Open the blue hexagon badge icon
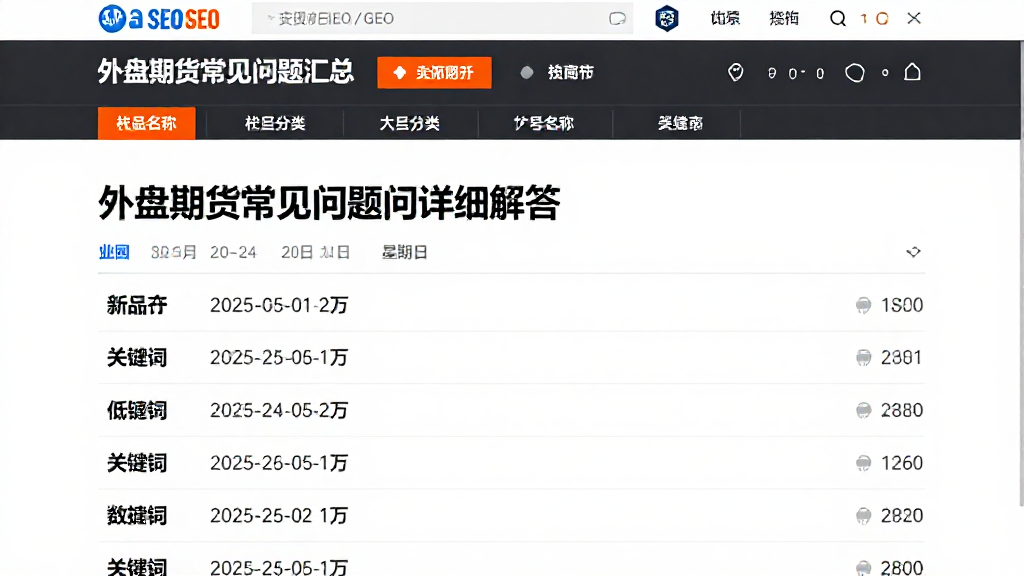 [667, 18]
